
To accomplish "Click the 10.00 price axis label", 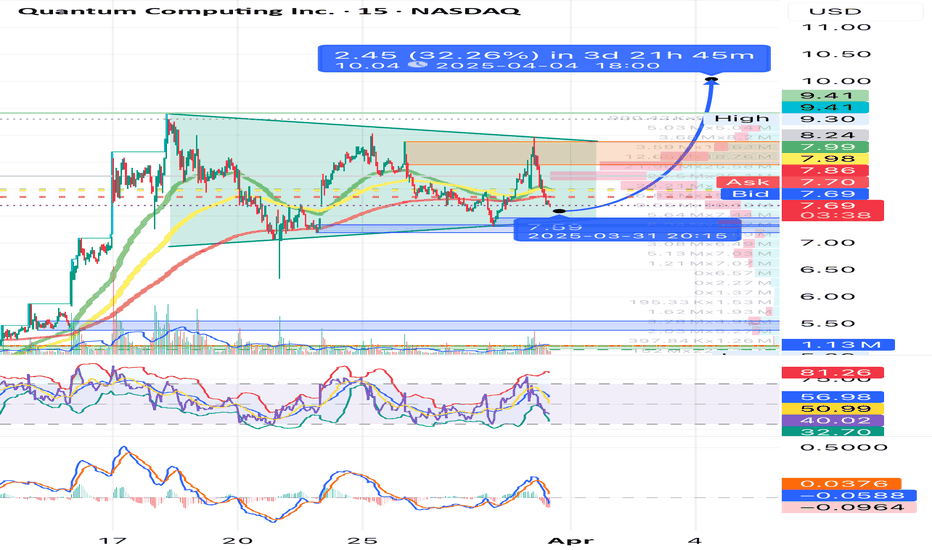I will [x=836, y=81].
